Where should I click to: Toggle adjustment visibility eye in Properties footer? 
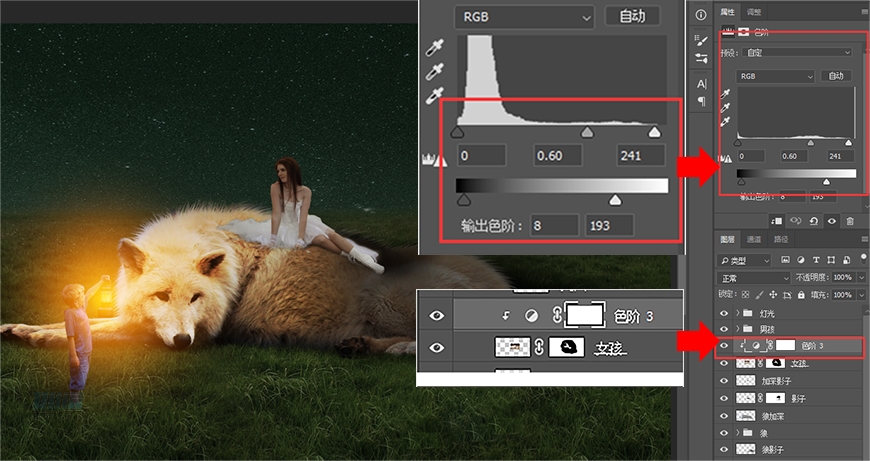click(x=832, y=221)
